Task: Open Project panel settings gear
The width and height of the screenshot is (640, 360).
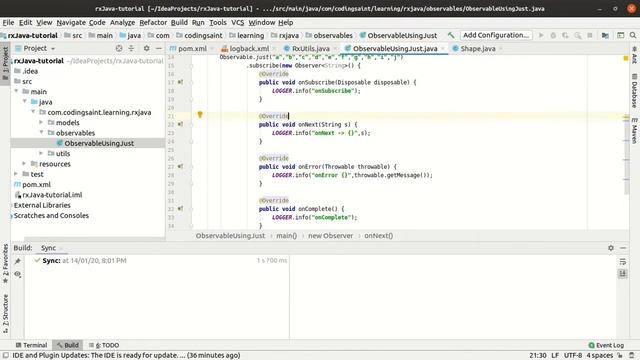Action: point(147,48)
